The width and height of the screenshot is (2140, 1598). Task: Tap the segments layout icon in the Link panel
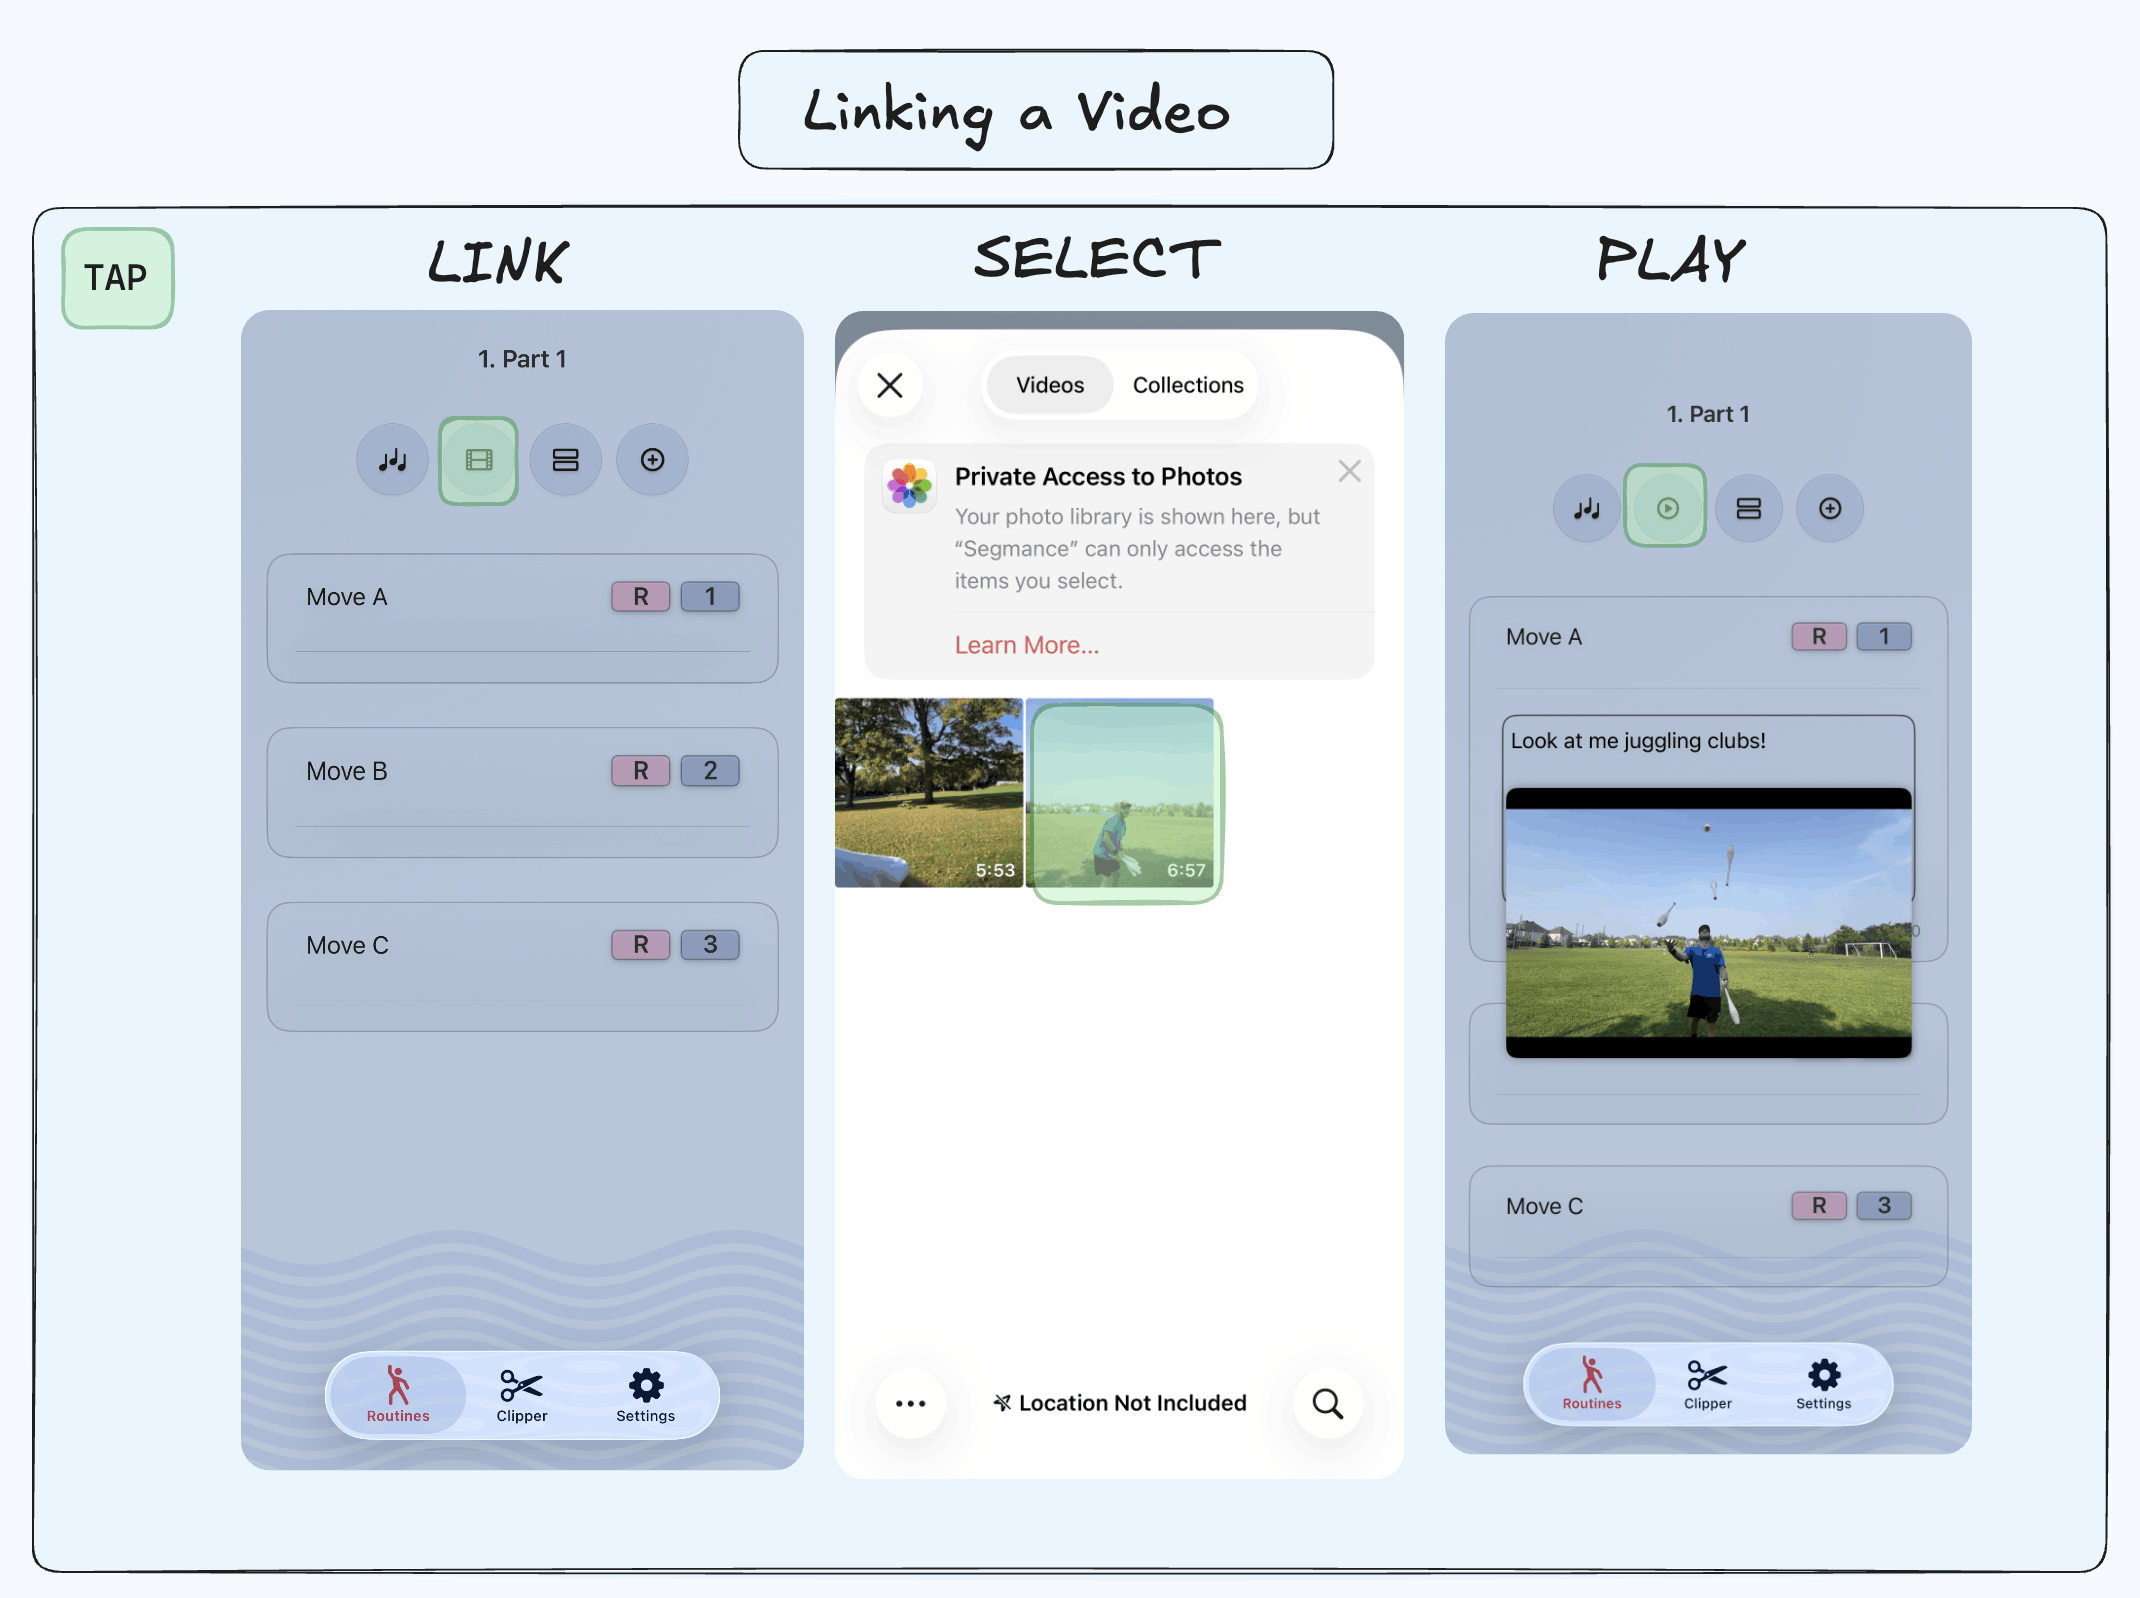tap(566, 459)
